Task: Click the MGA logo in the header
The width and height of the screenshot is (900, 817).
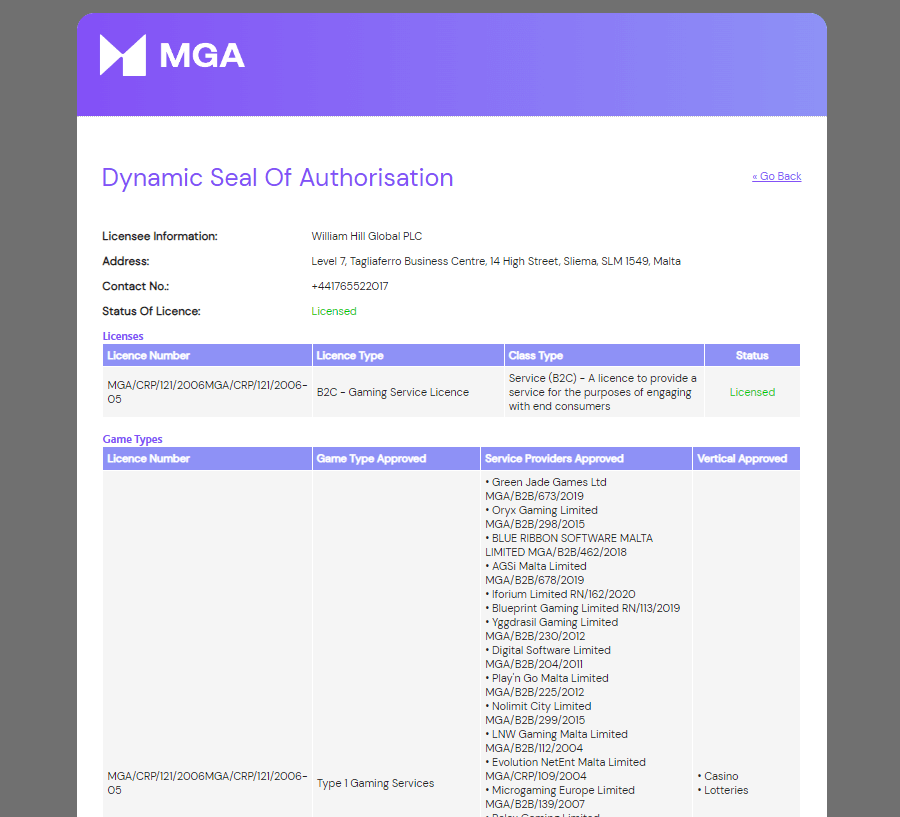Action: click(x=172, y=55)
